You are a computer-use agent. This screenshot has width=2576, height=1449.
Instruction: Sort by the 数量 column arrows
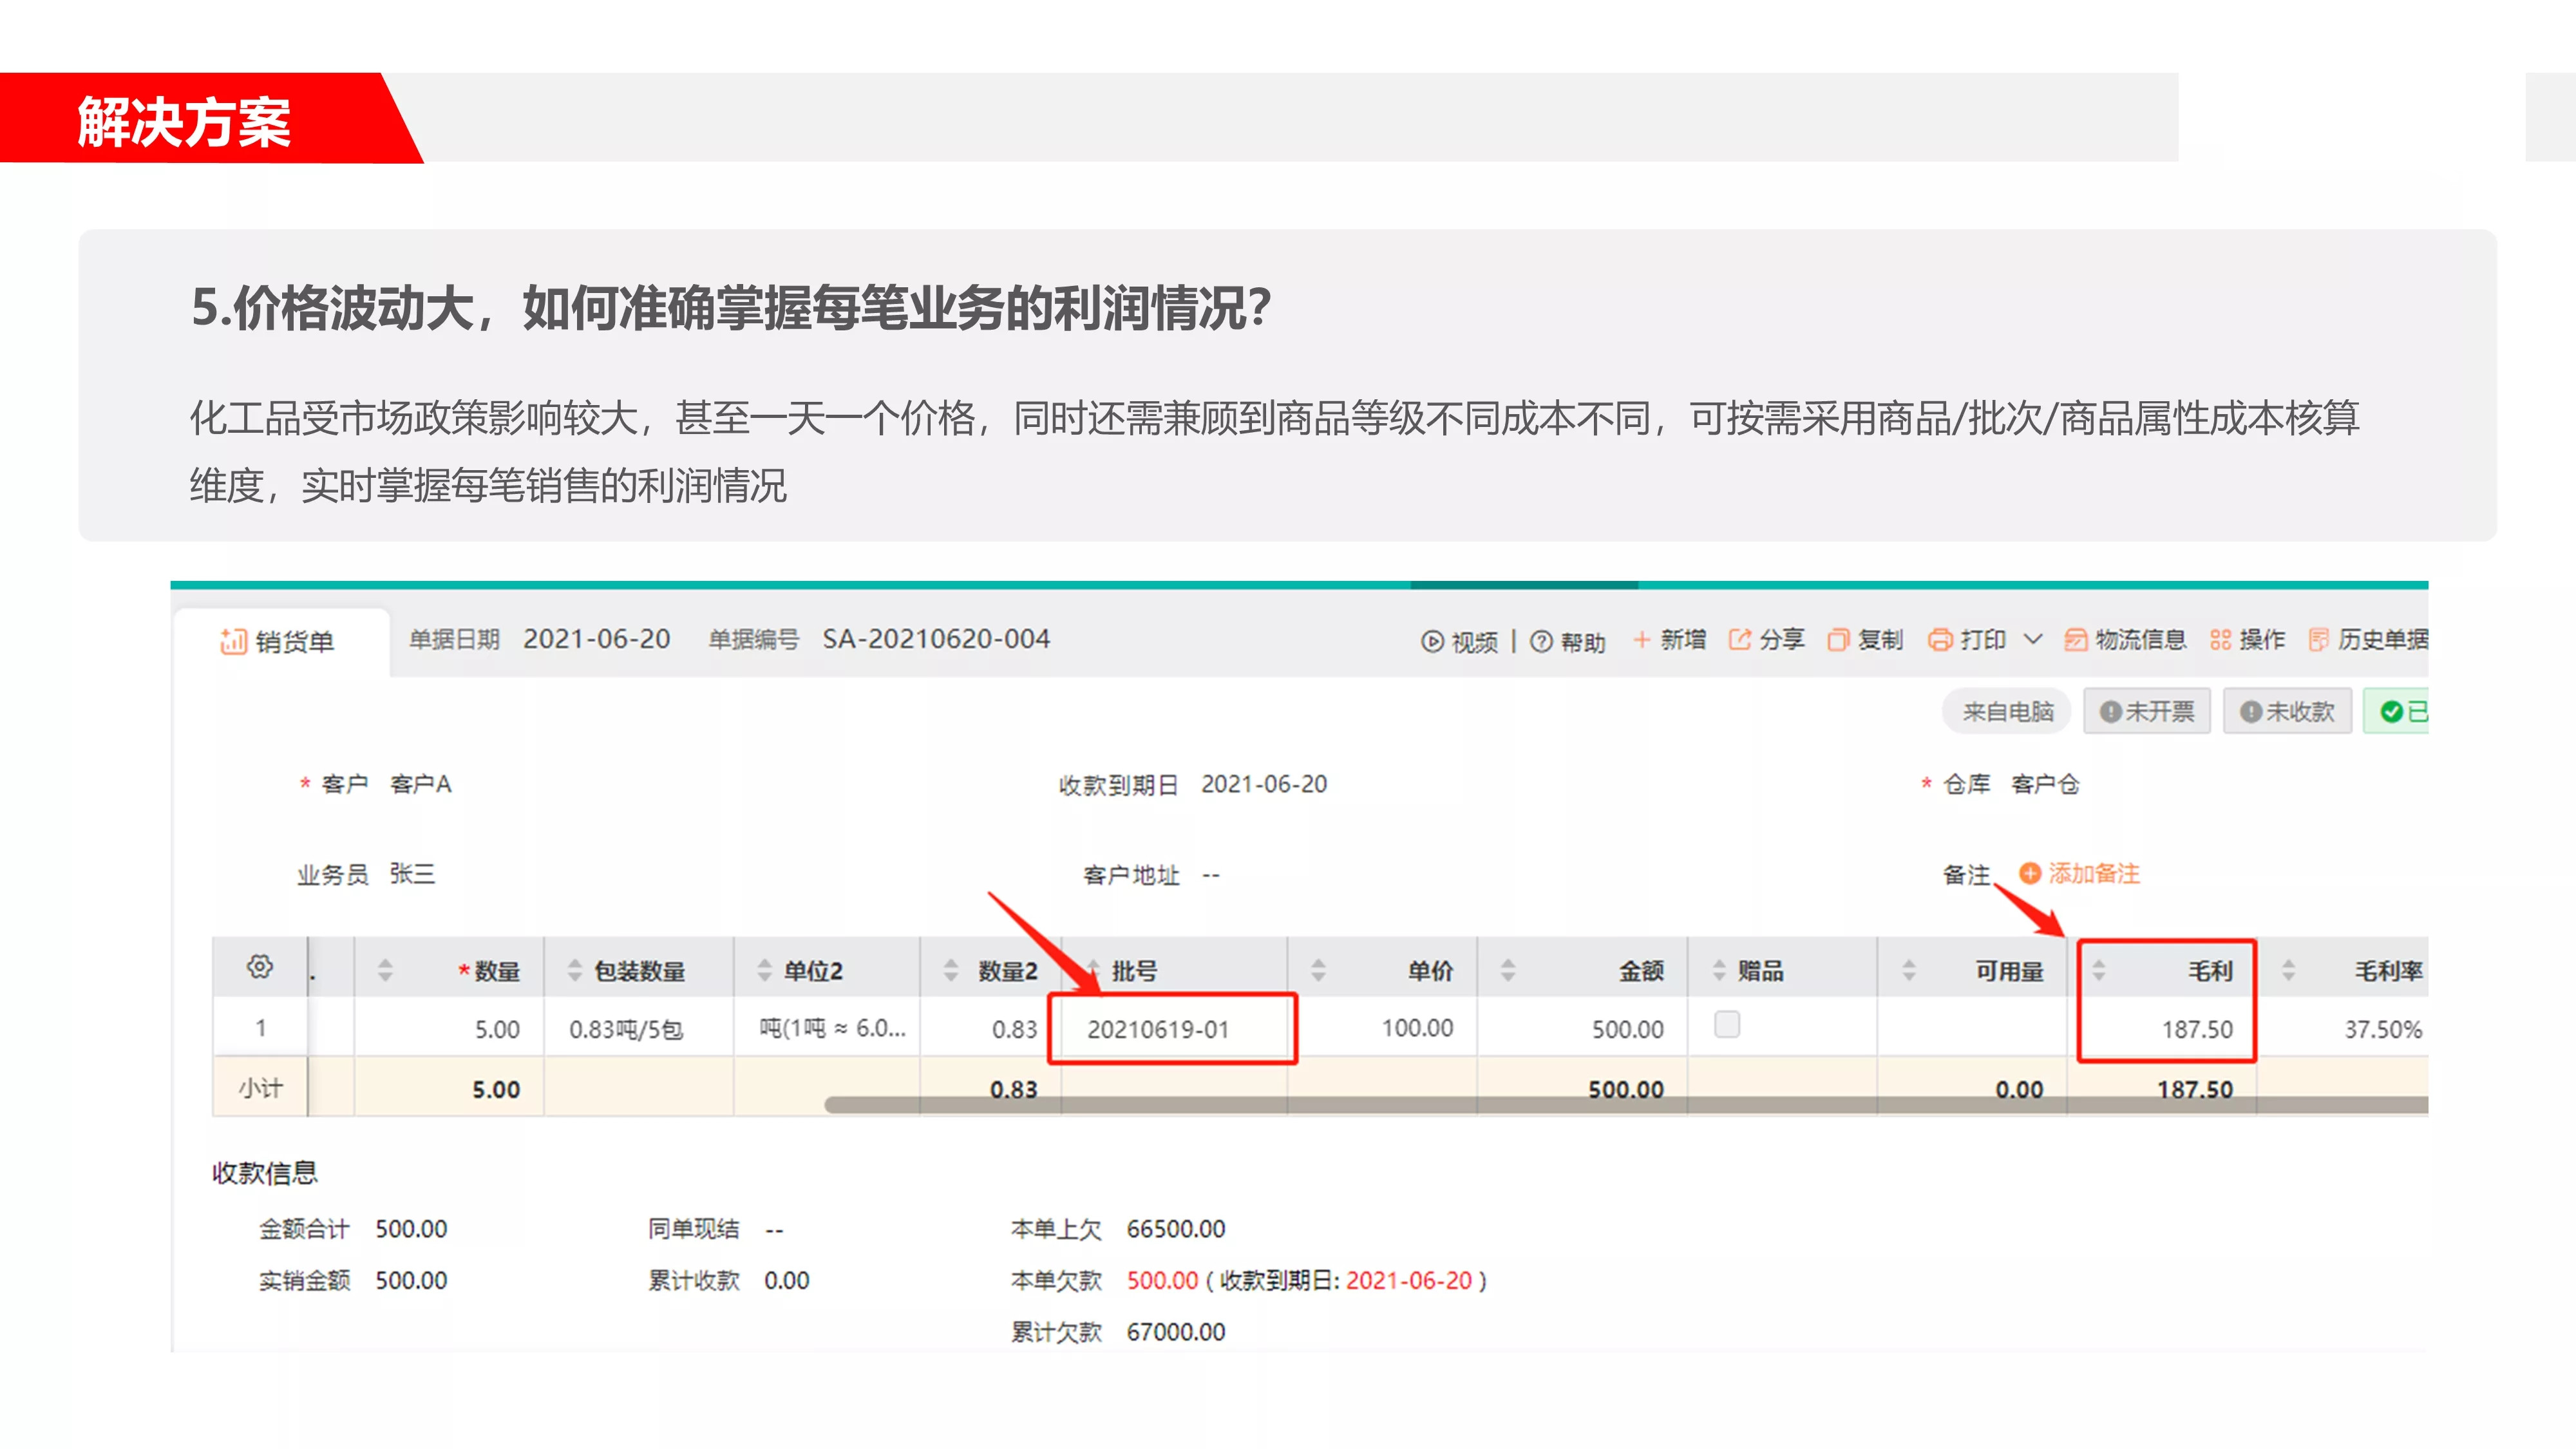(x=385, y=970)
